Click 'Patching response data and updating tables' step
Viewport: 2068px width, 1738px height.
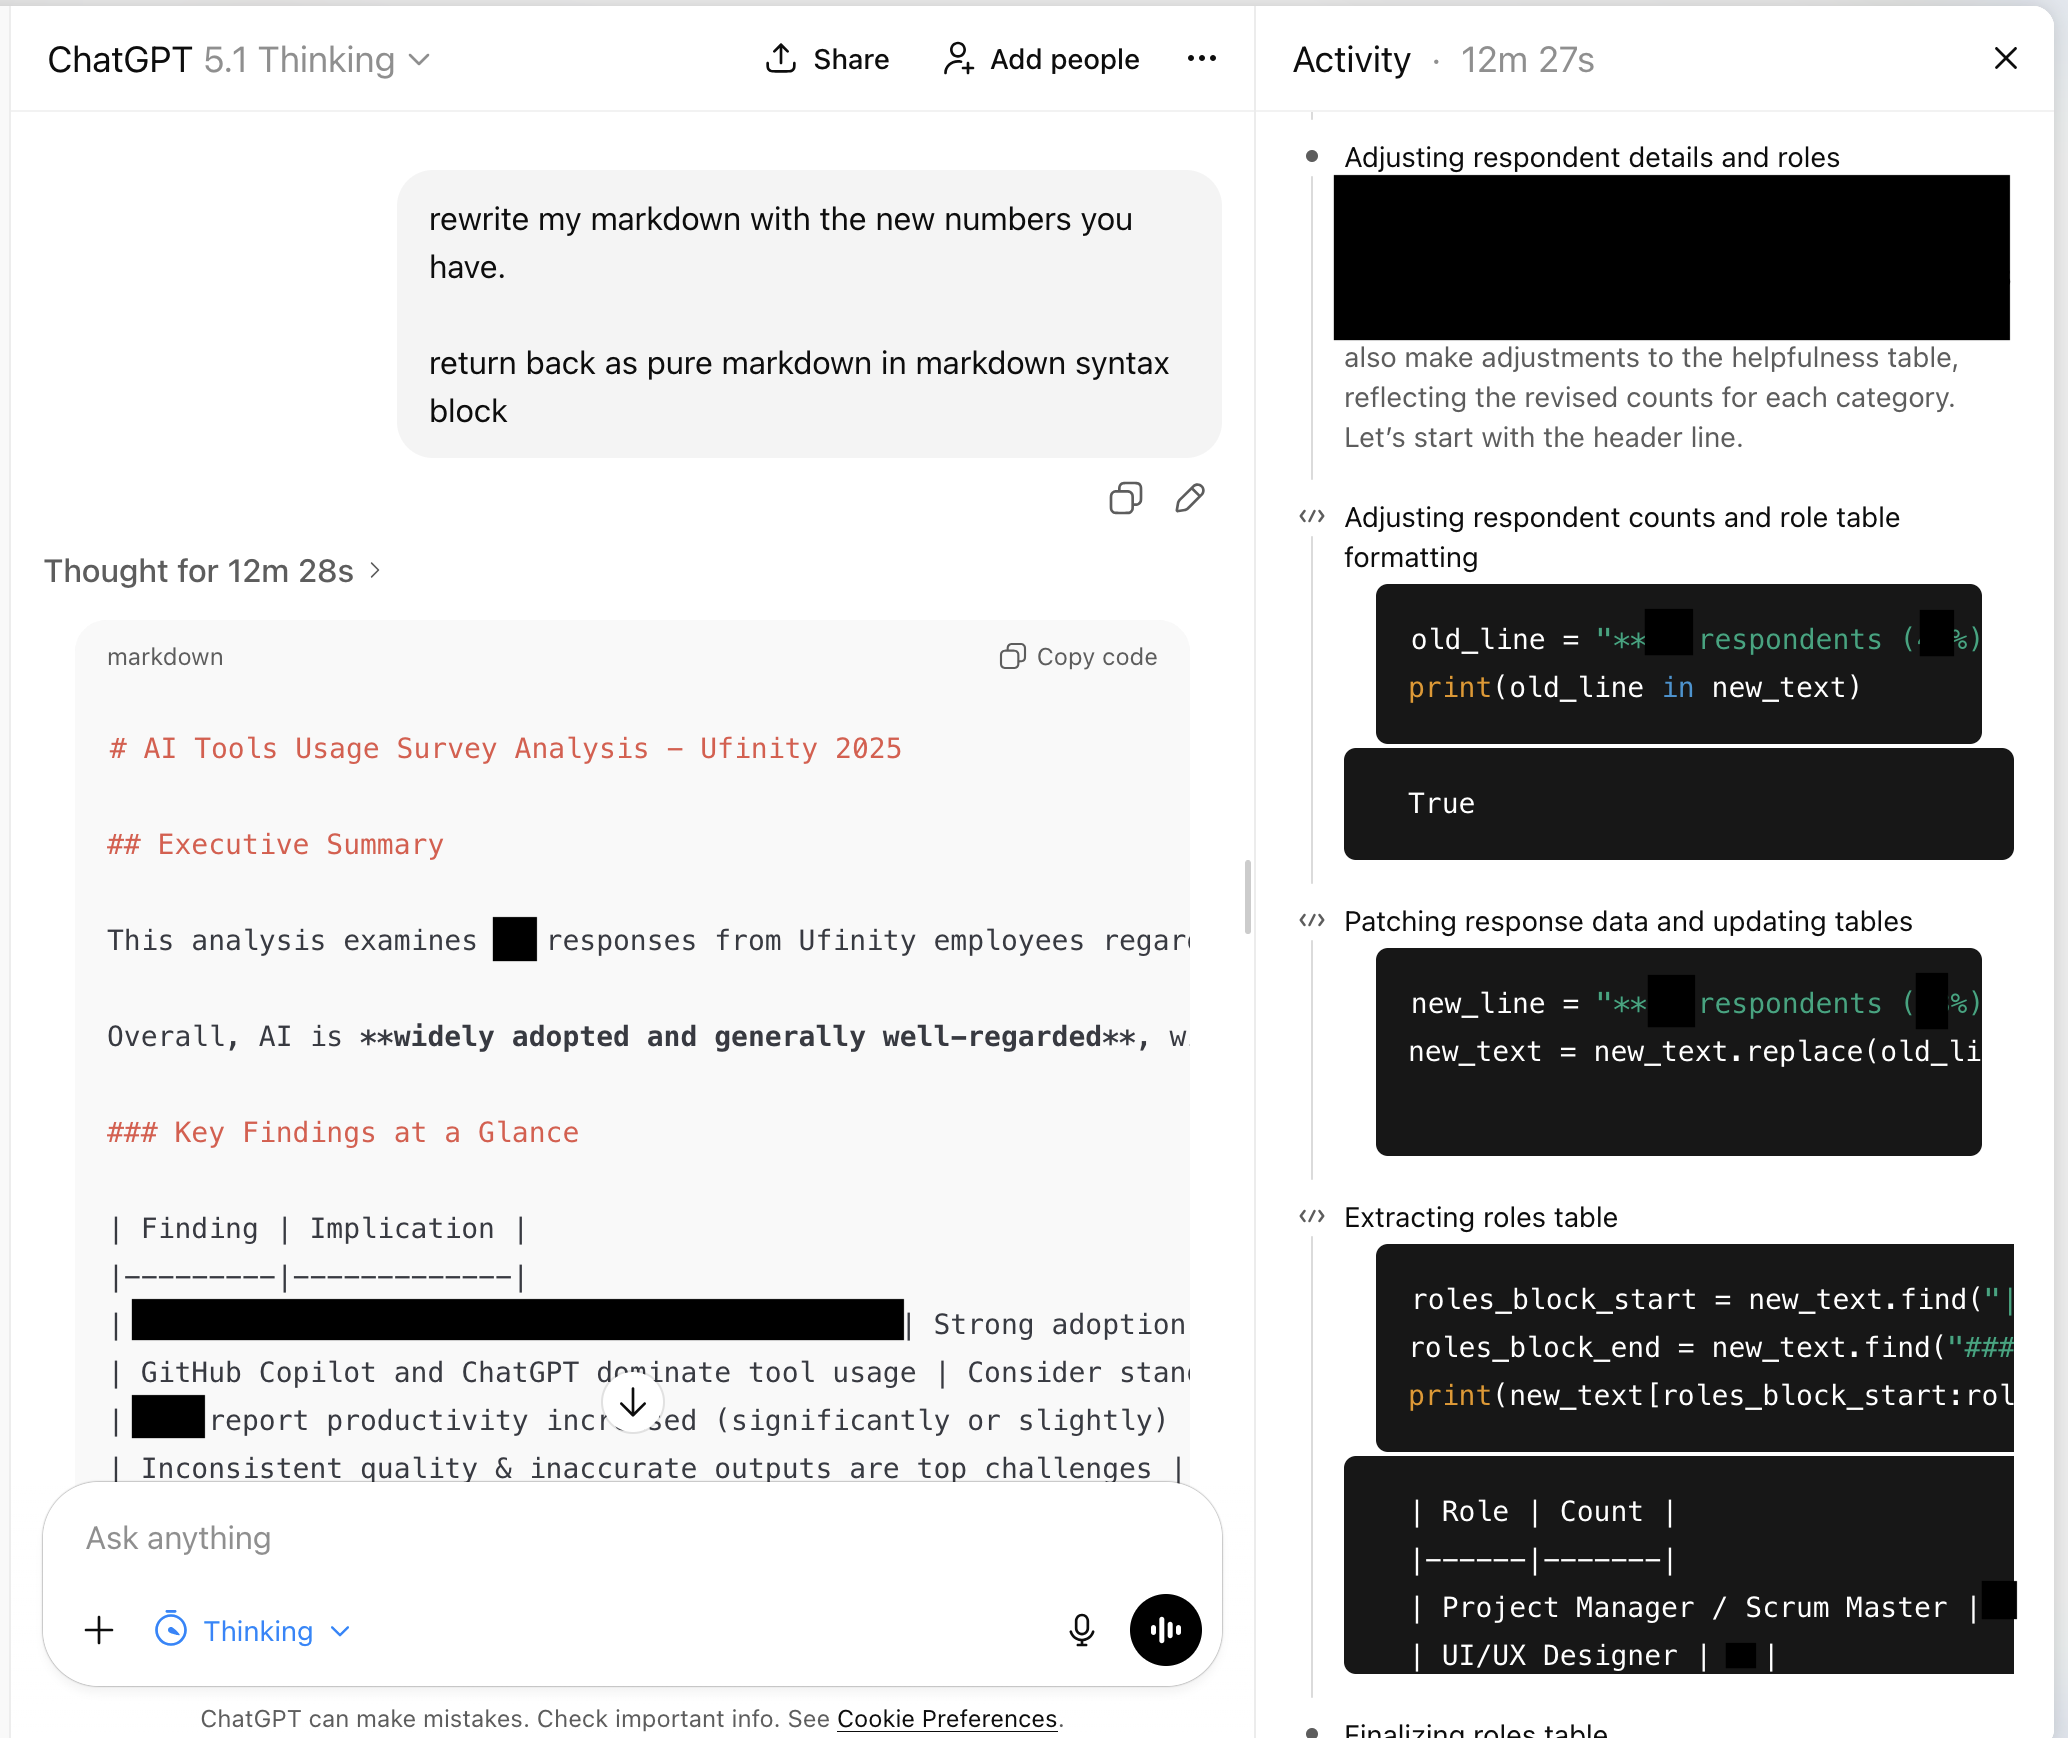(1627, 921)
